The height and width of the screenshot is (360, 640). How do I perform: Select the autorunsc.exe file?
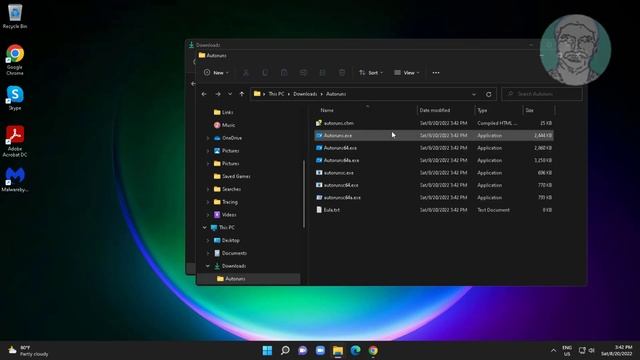434,173
